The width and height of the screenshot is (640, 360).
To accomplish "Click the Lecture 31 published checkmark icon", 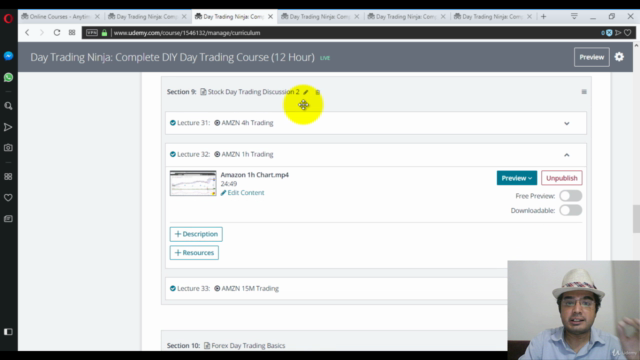I will 173,123.
